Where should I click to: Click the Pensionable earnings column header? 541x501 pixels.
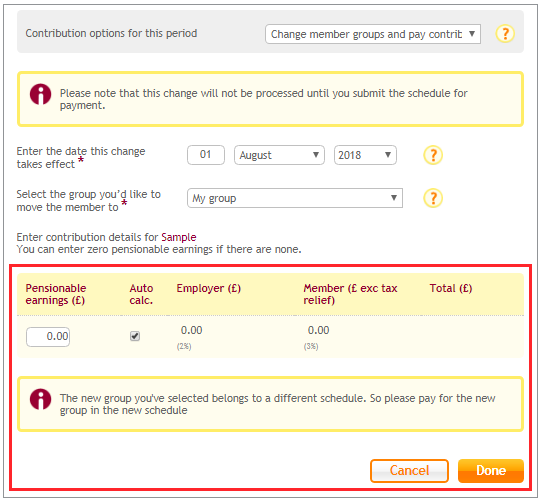coord(56,294)
